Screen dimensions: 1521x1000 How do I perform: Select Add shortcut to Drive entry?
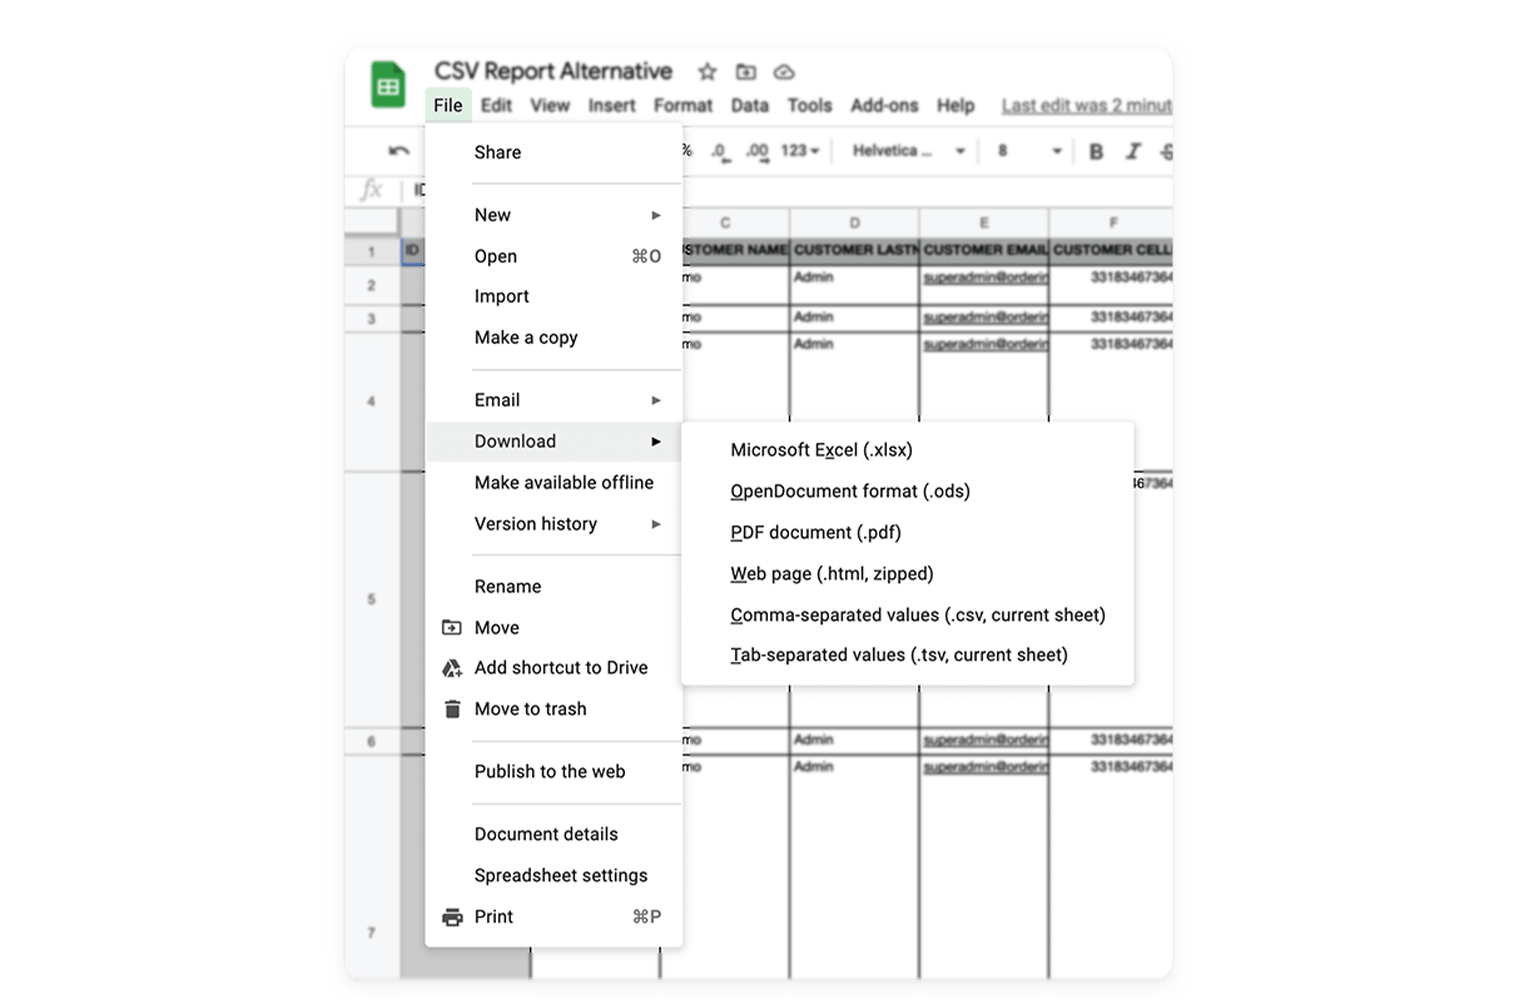[x=554, y=668]
